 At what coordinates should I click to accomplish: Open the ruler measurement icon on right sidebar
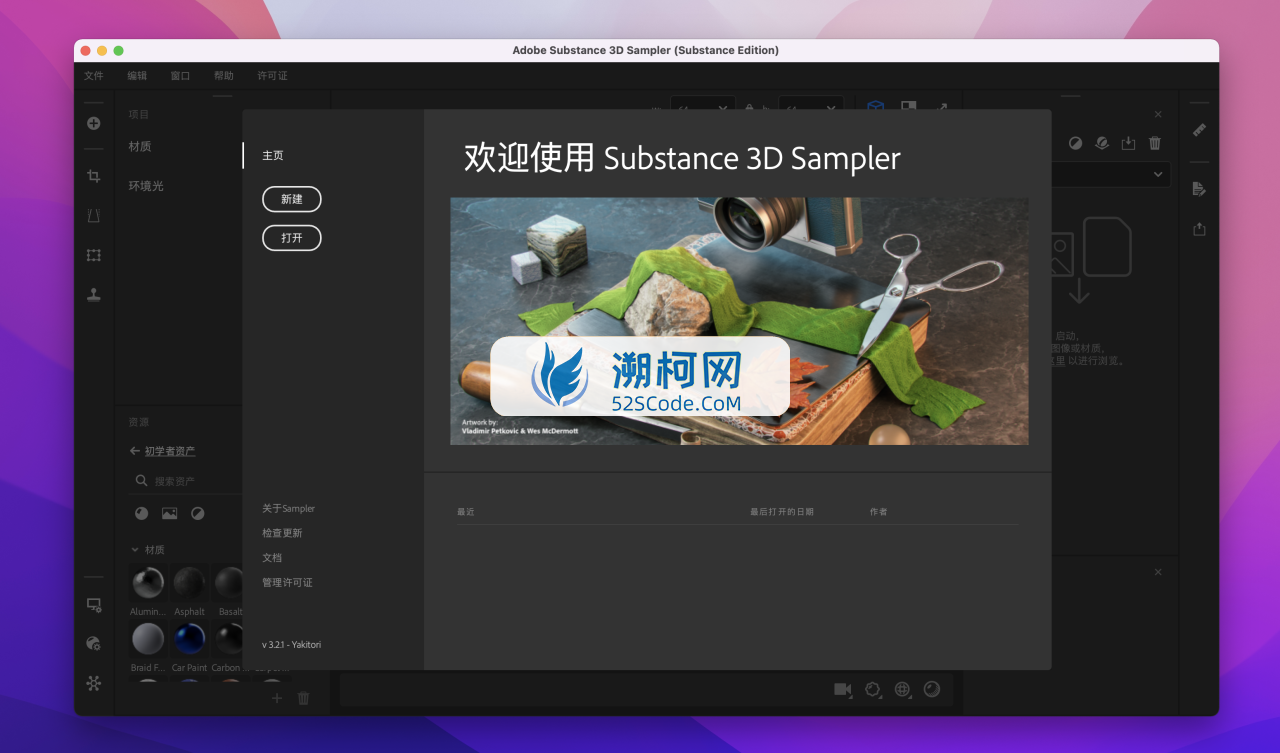1199,130
